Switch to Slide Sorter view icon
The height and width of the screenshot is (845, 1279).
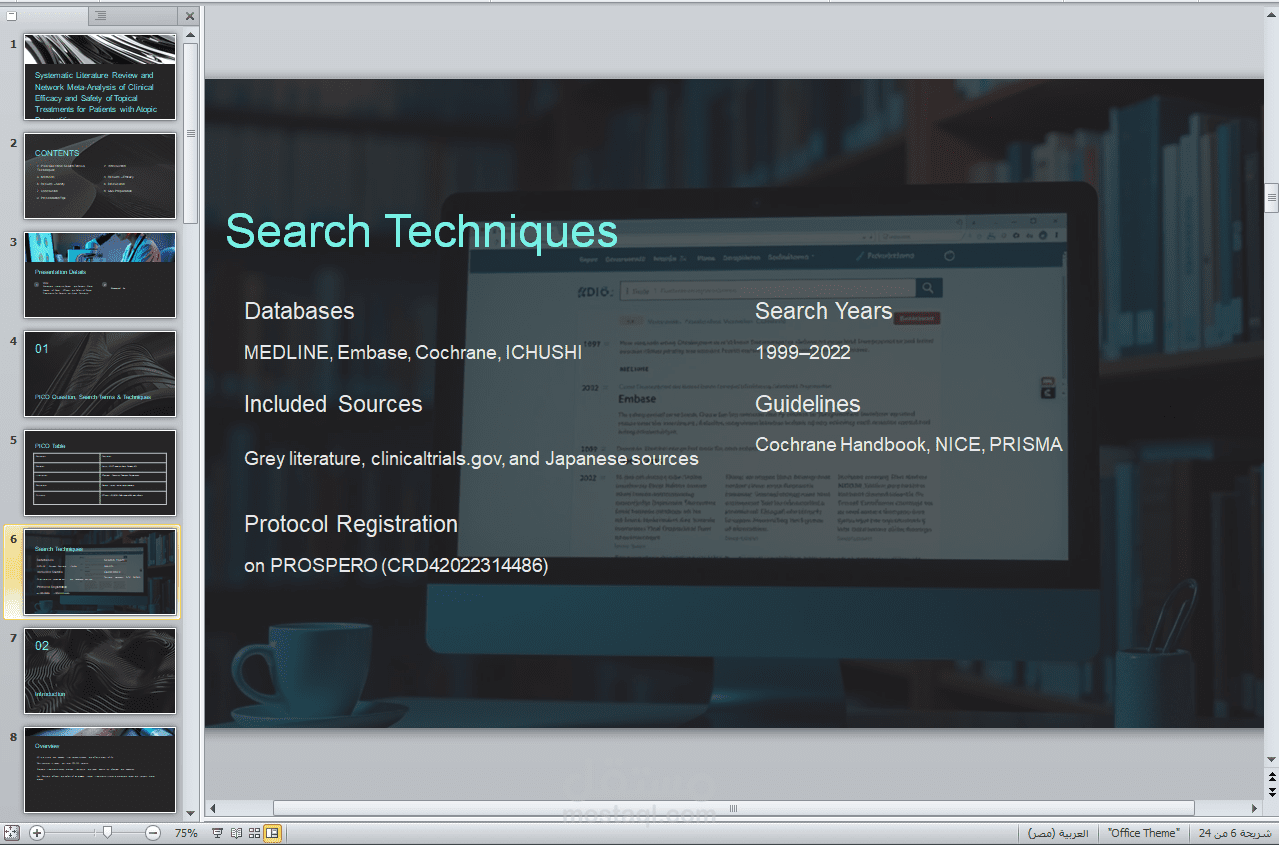254,832
